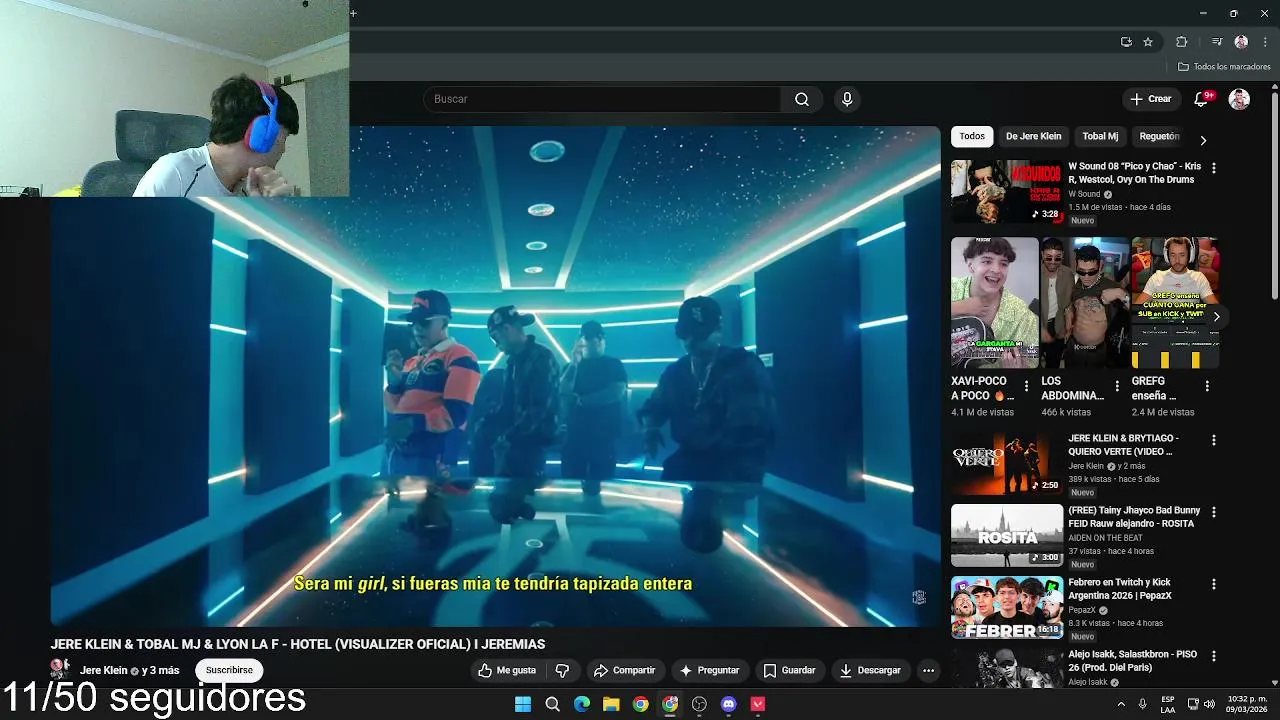This screenshot has width=1280, height=720.
Task: Open XAVI-POCO A POCO short thumbnail
Action: tap(994, 303)
